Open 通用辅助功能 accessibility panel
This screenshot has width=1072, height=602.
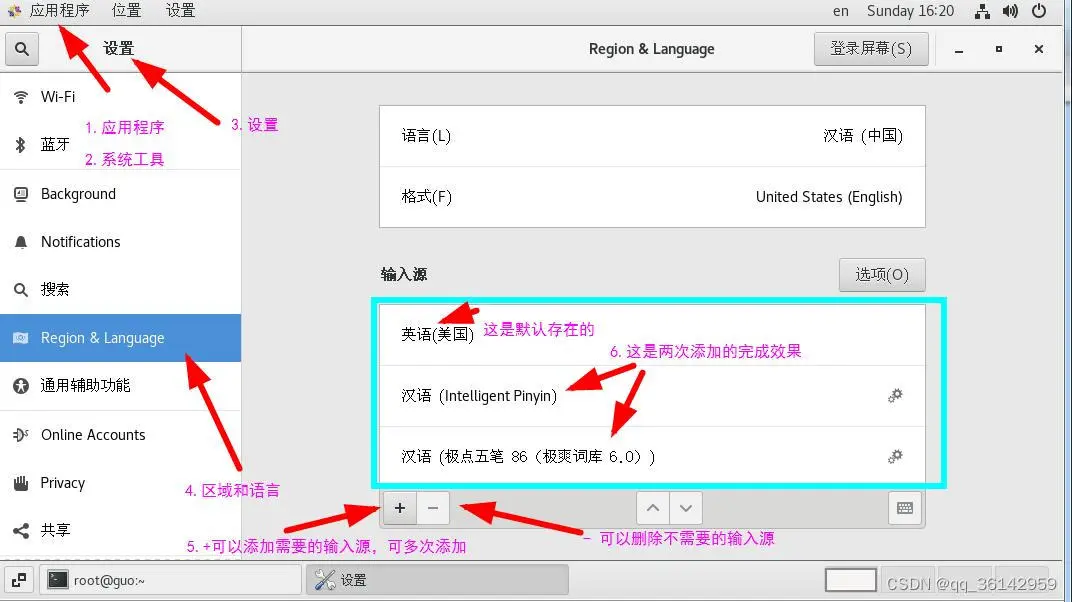120,386
